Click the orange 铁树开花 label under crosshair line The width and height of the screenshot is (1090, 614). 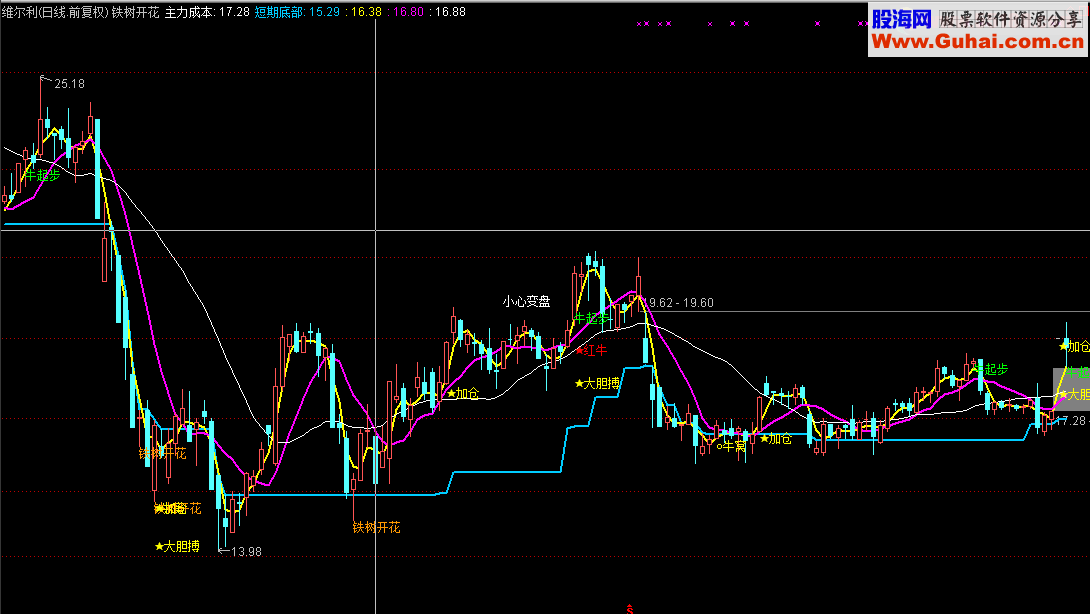coord(376,527)
